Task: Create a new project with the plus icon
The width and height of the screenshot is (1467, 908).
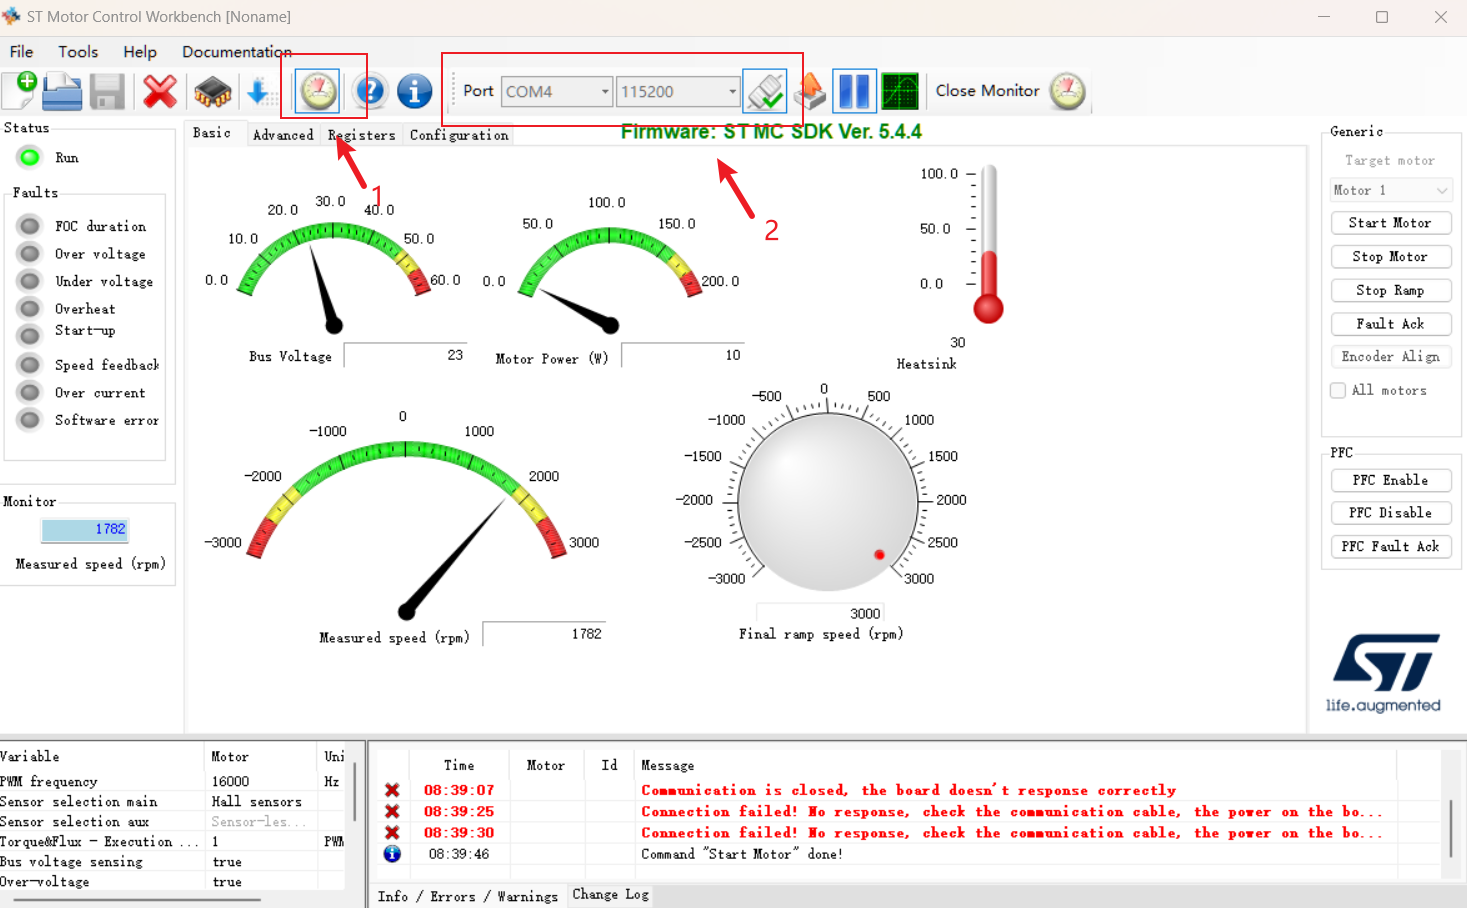Action: click(x=20, y=91)
